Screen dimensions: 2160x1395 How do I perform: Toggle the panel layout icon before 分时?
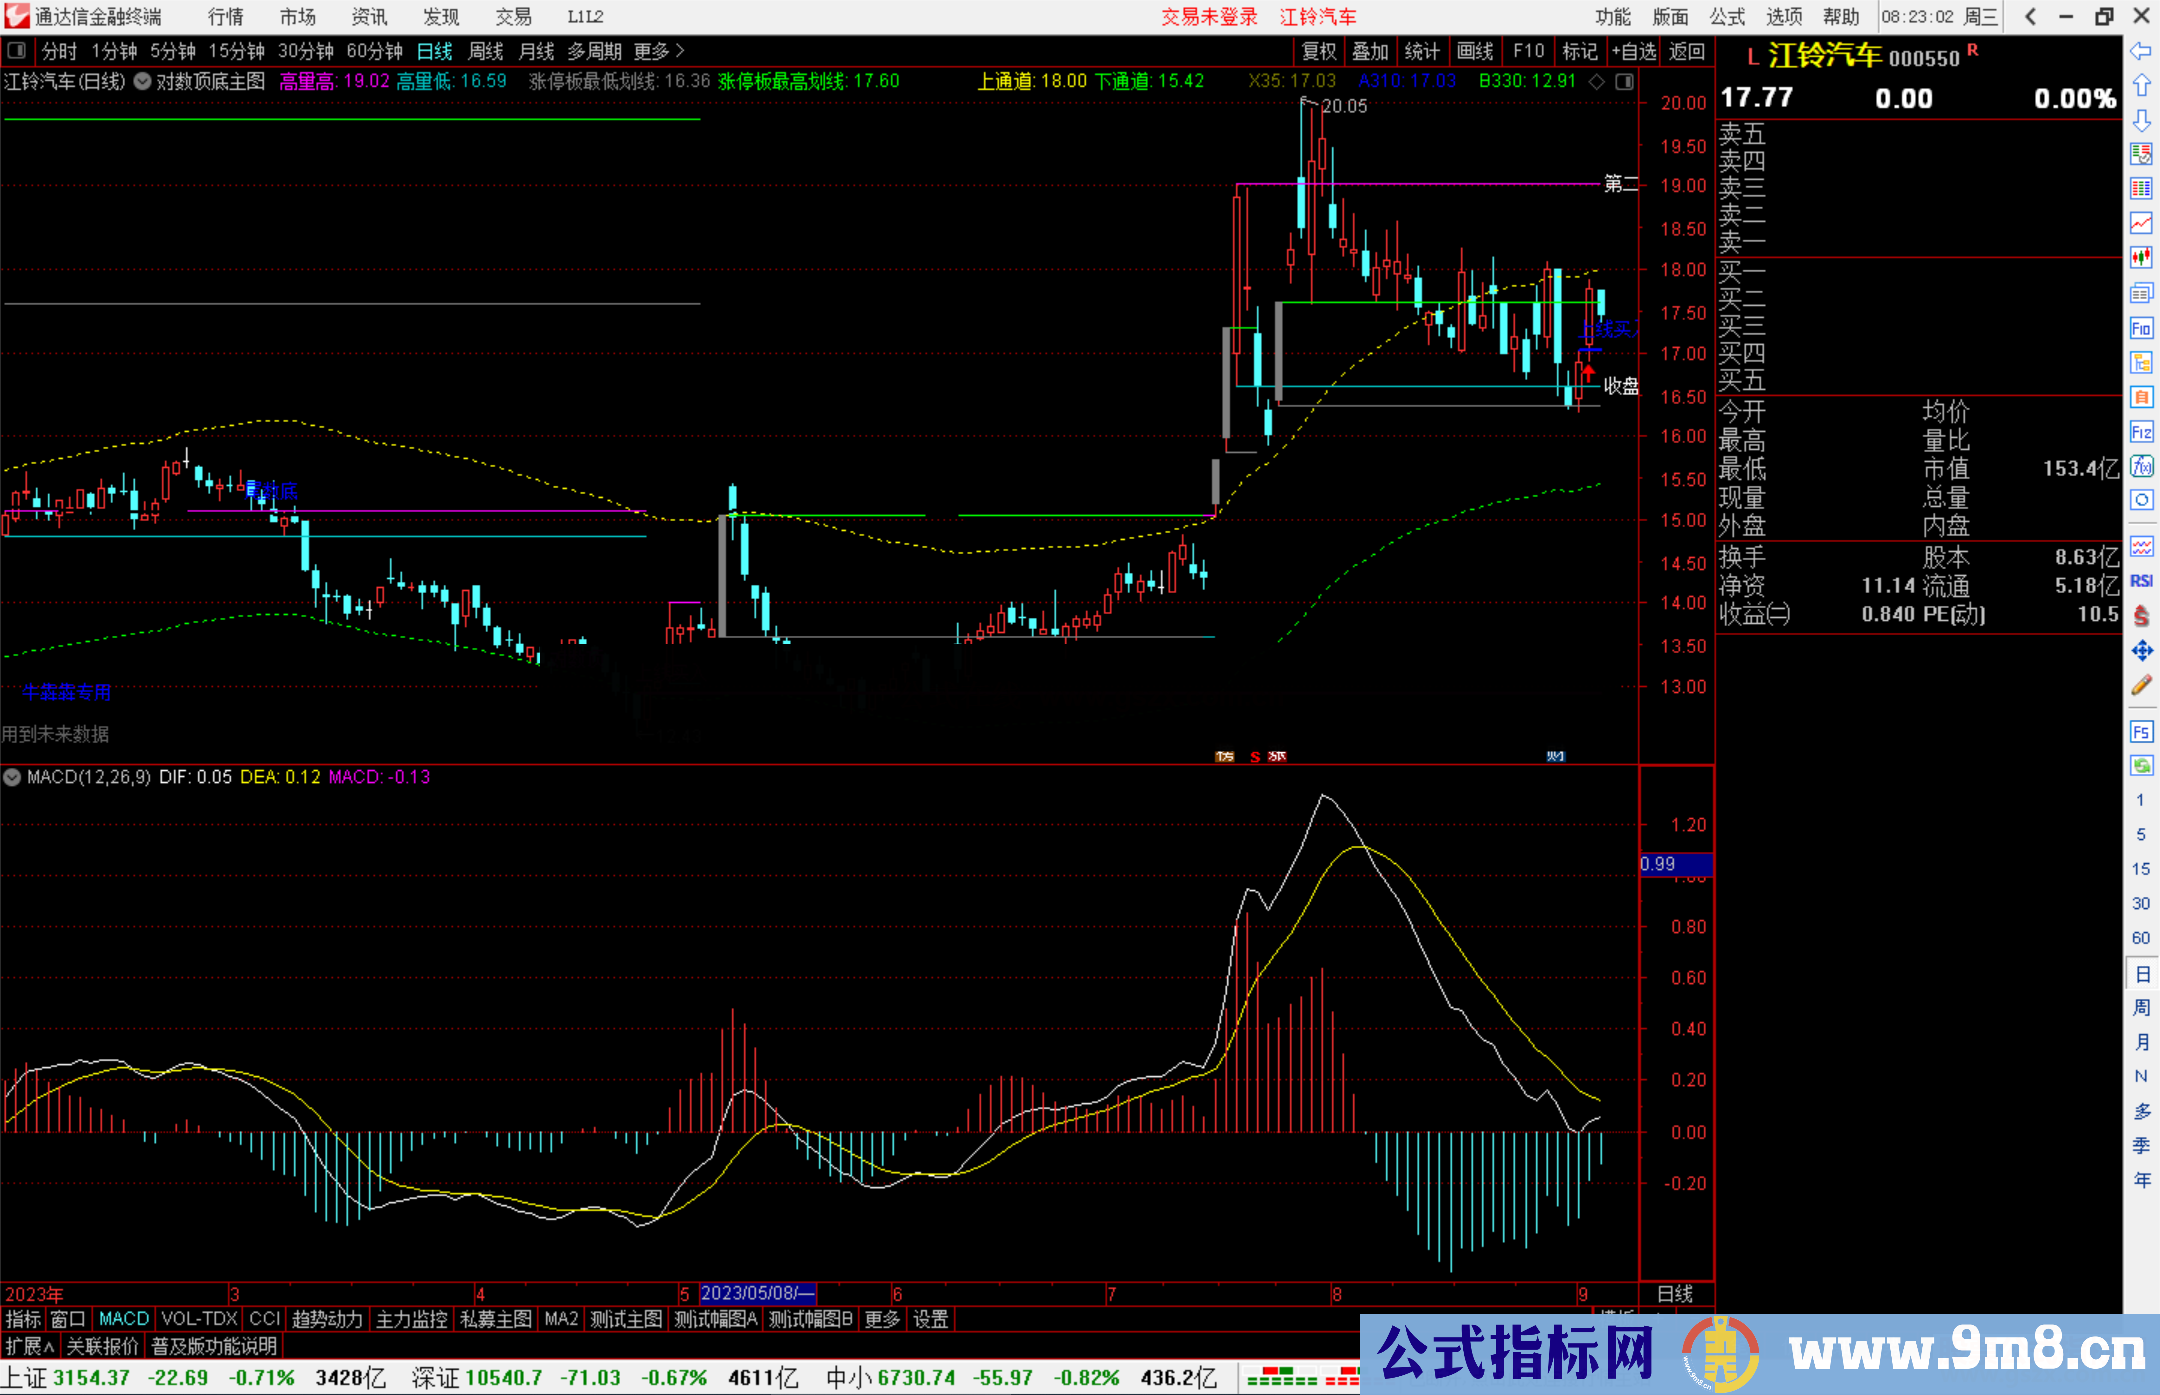pos(17,50)
